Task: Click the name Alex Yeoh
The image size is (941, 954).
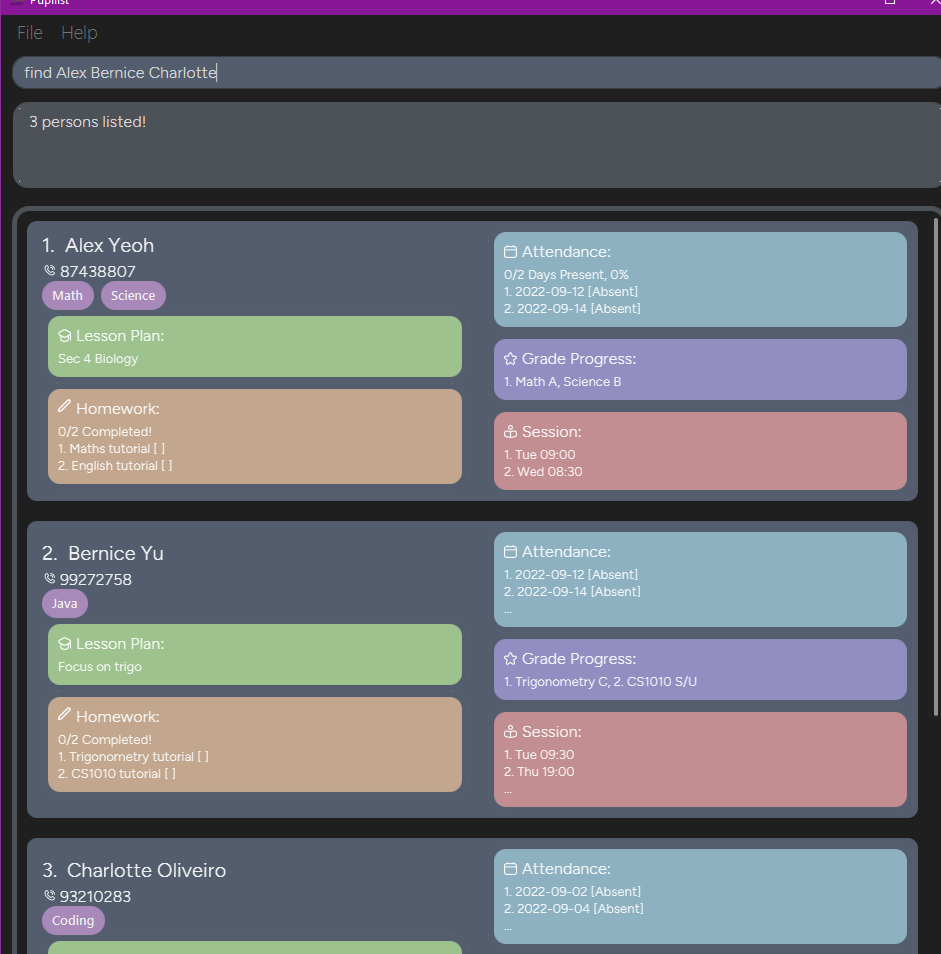Action: [109, 246]
